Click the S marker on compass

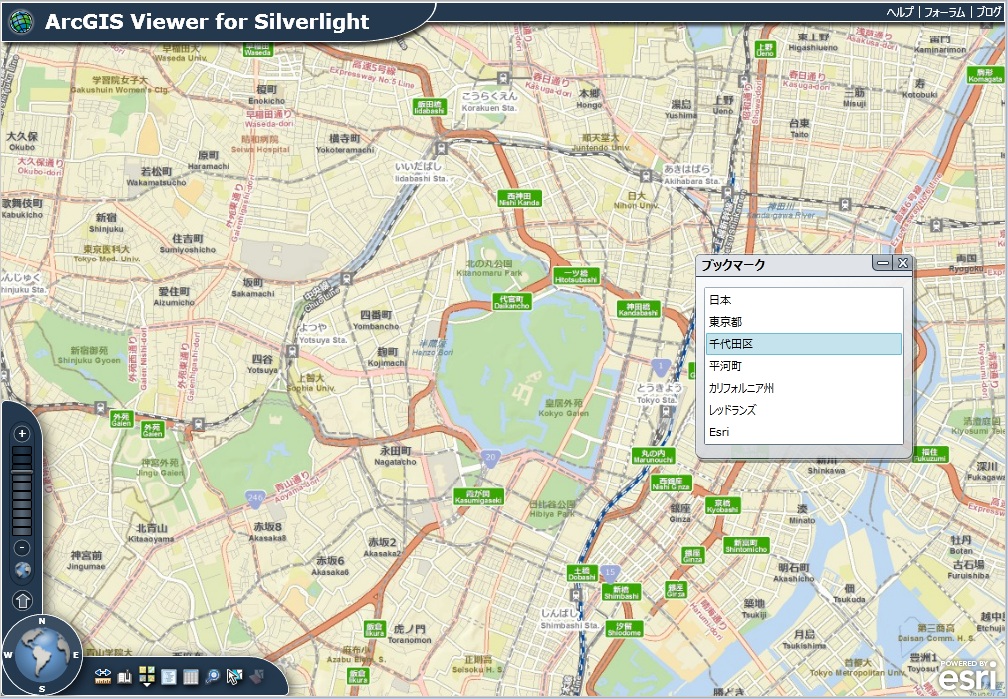42,689
